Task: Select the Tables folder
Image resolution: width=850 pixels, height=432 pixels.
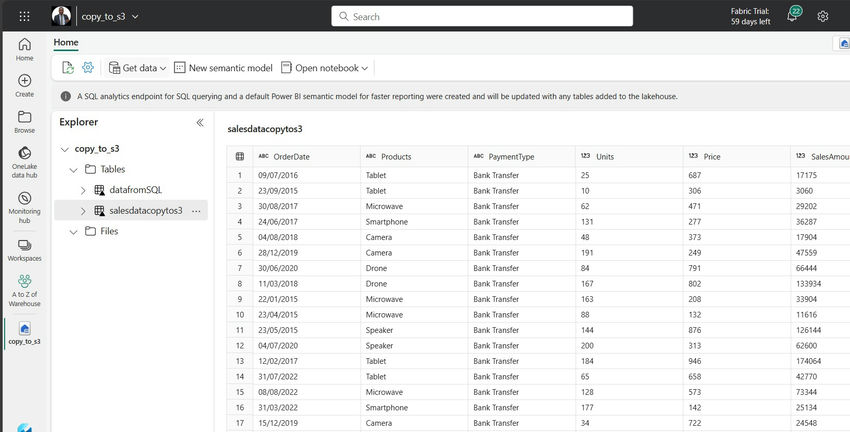Action: [x=112, y=169]
